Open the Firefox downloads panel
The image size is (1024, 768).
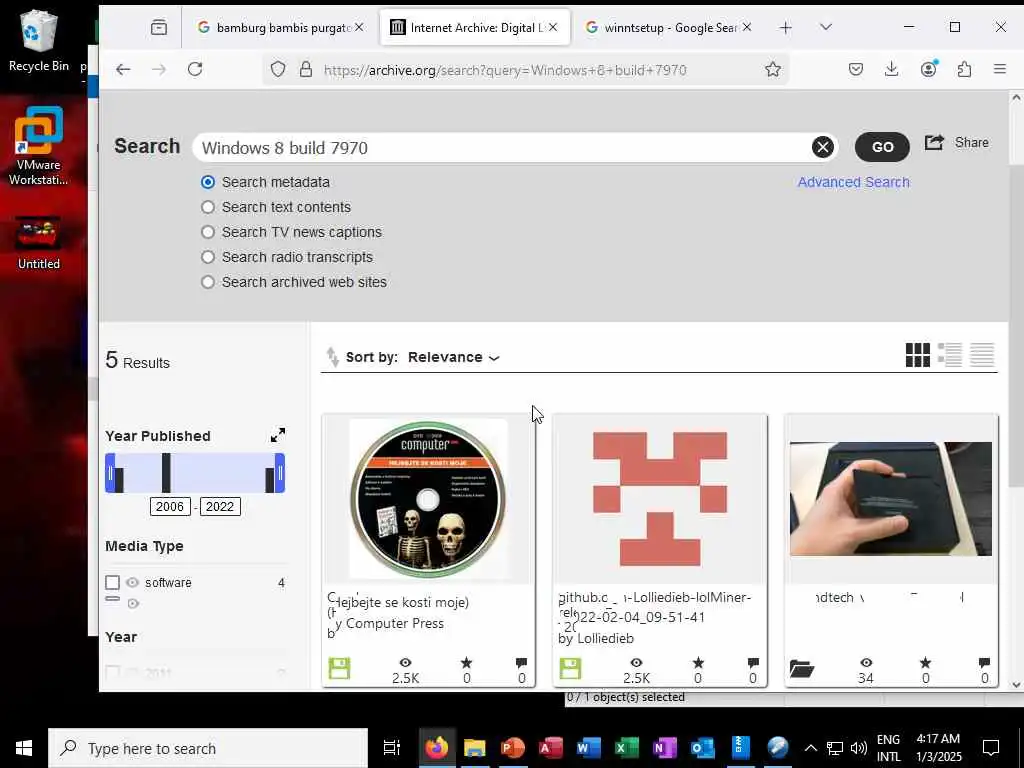point(891,69)
